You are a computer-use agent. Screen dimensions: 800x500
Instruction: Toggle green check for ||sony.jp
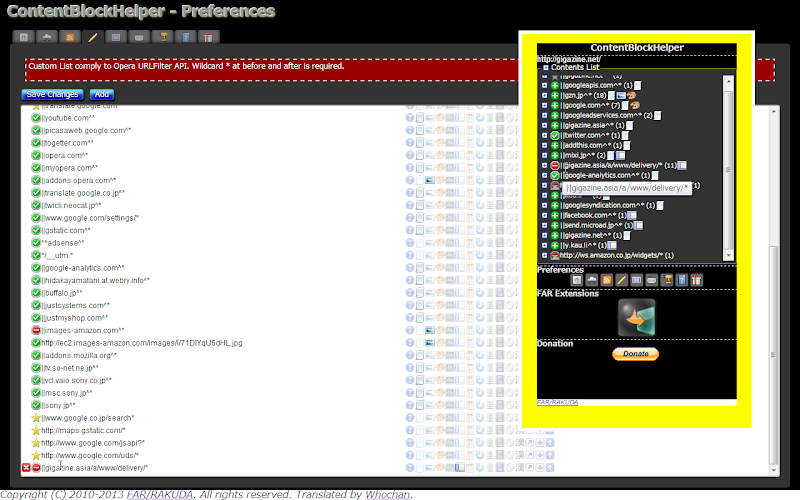click(36, 406)
